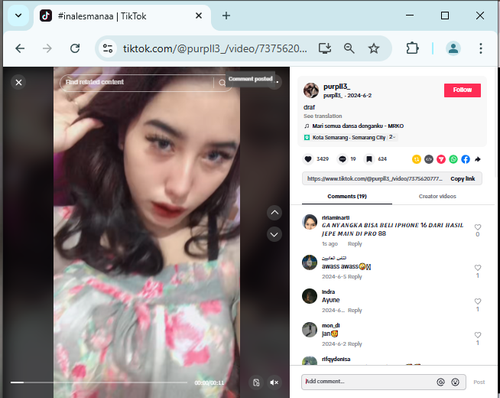500x398 pixels.
Task: Share to Facebook
Action: 466,159
